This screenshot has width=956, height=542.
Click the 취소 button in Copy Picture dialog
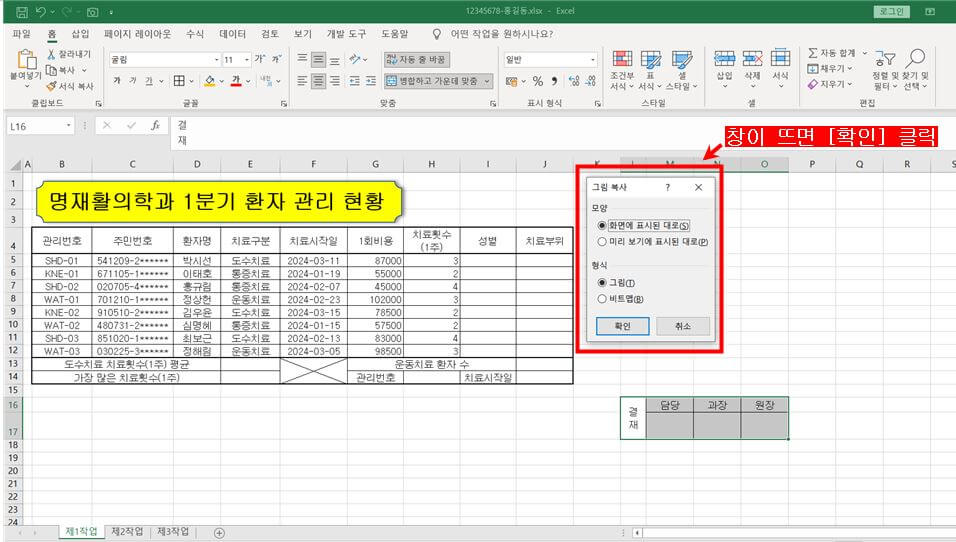[683, 326]
